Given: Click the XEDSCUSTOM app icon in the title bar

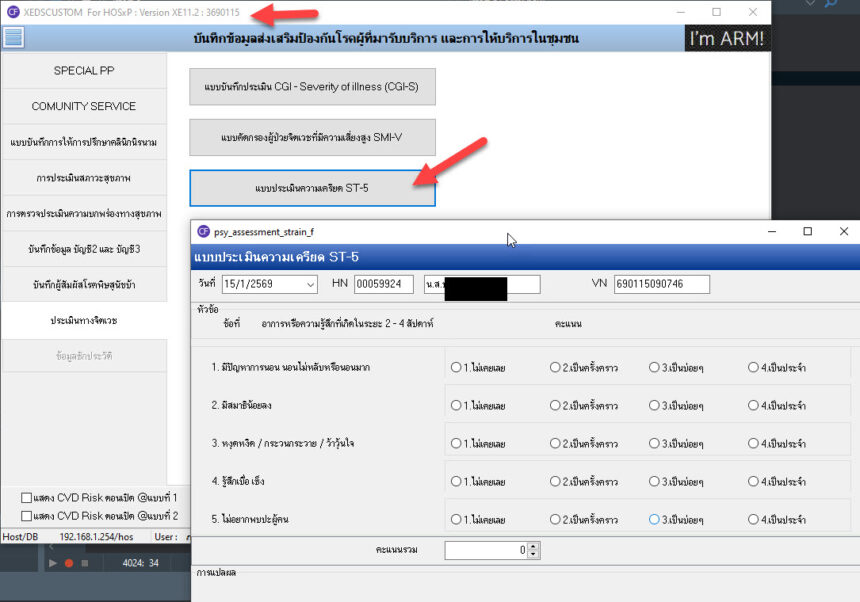Looking at the screenshot, I should 13,12.
